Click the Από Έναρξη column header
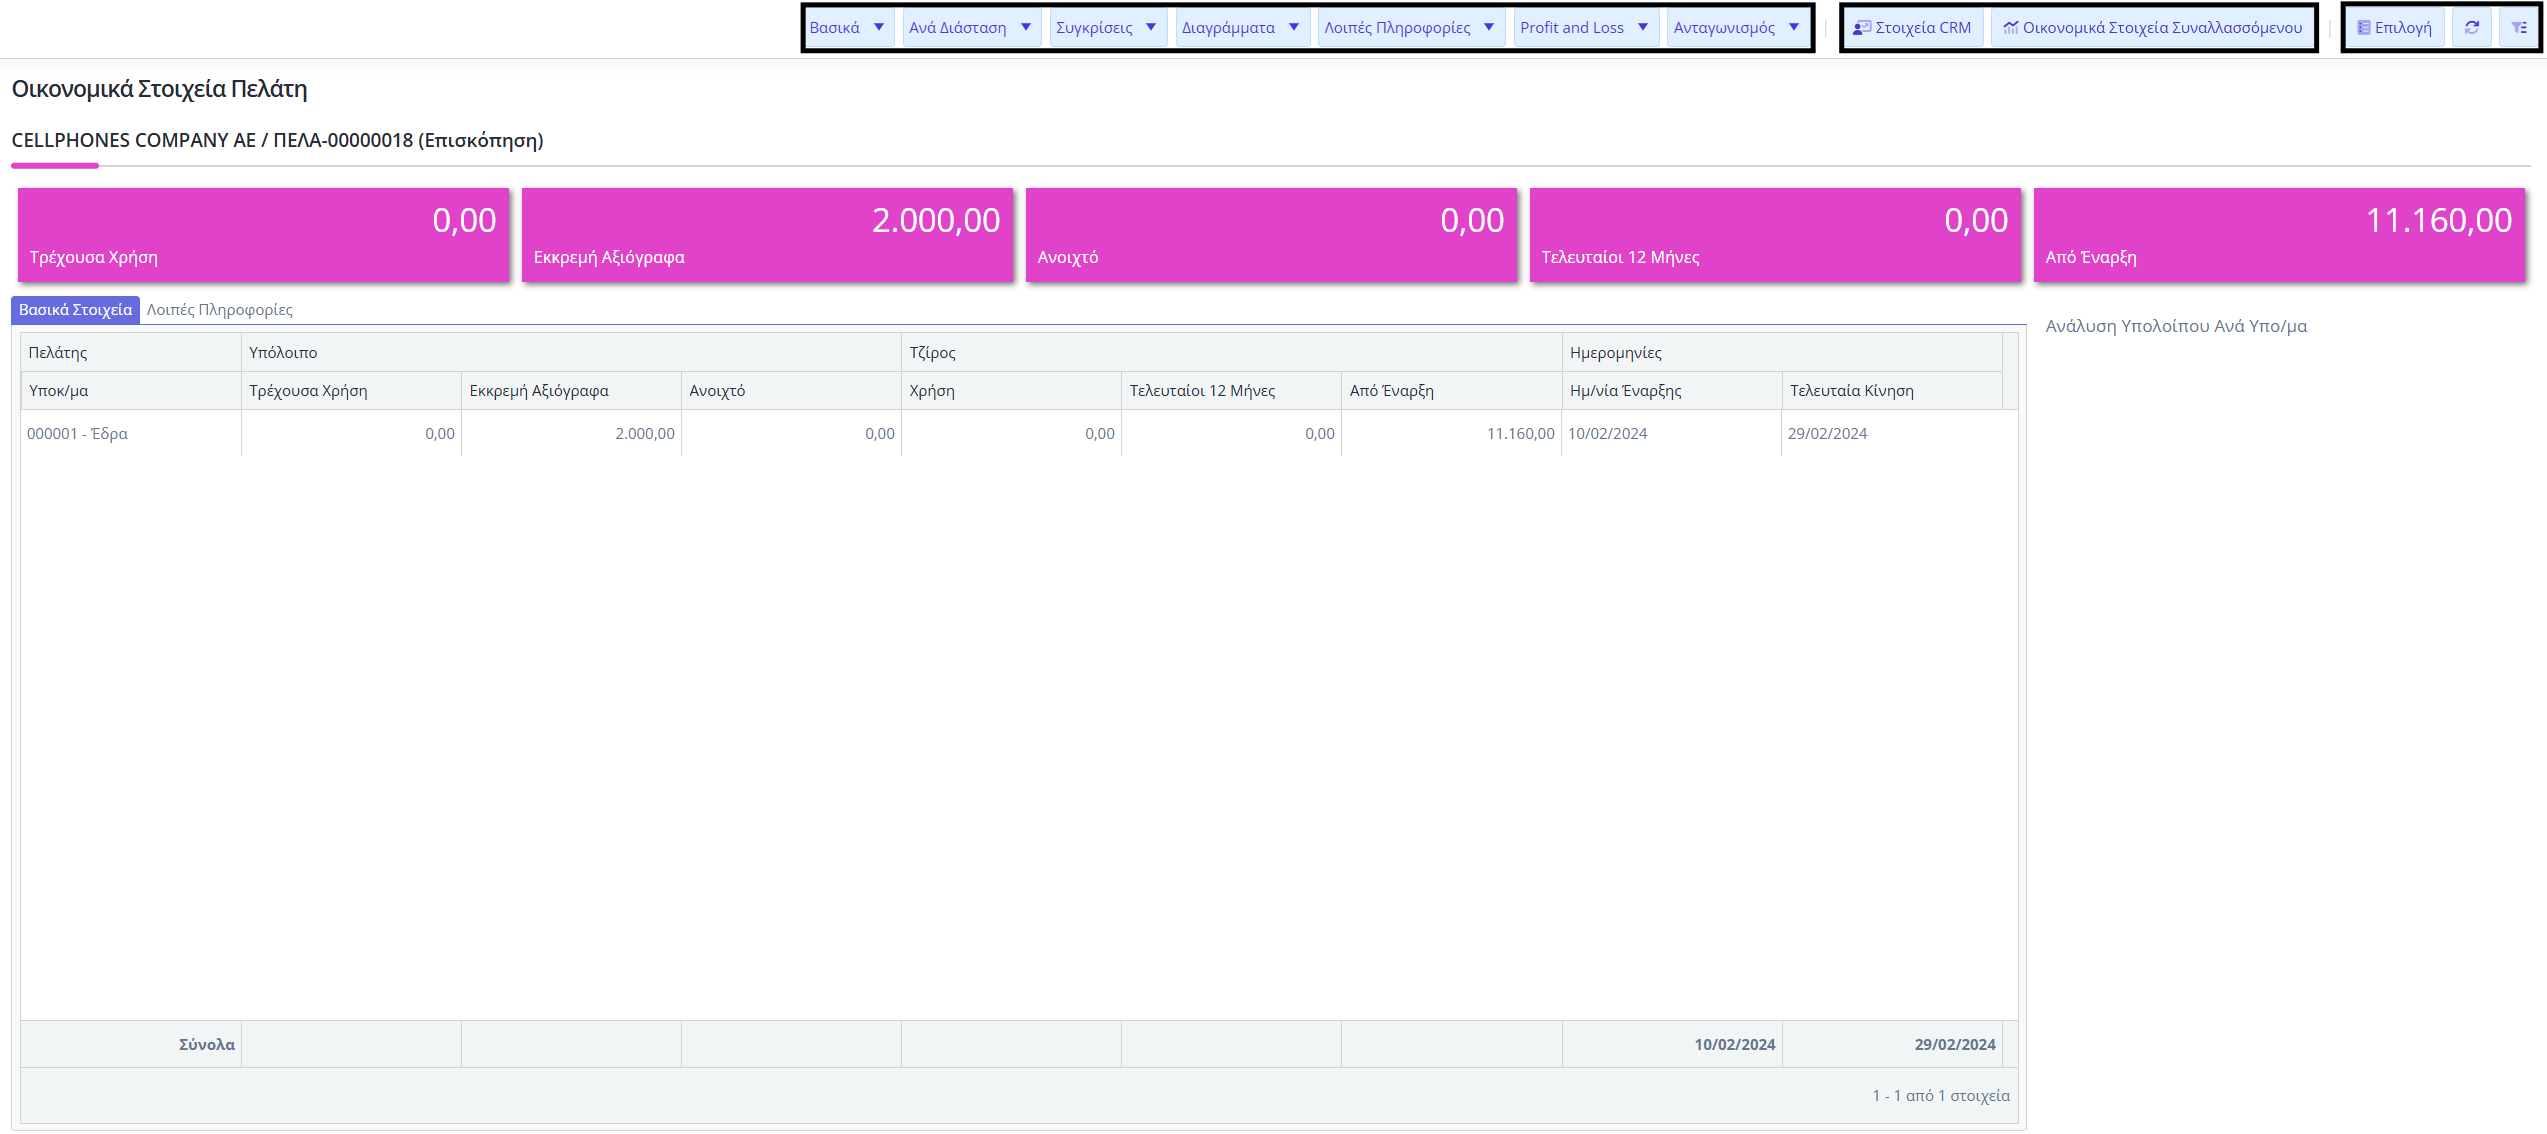Image resolution: width=2547 pixels, height=1134 pixels. pos(1451,391)
